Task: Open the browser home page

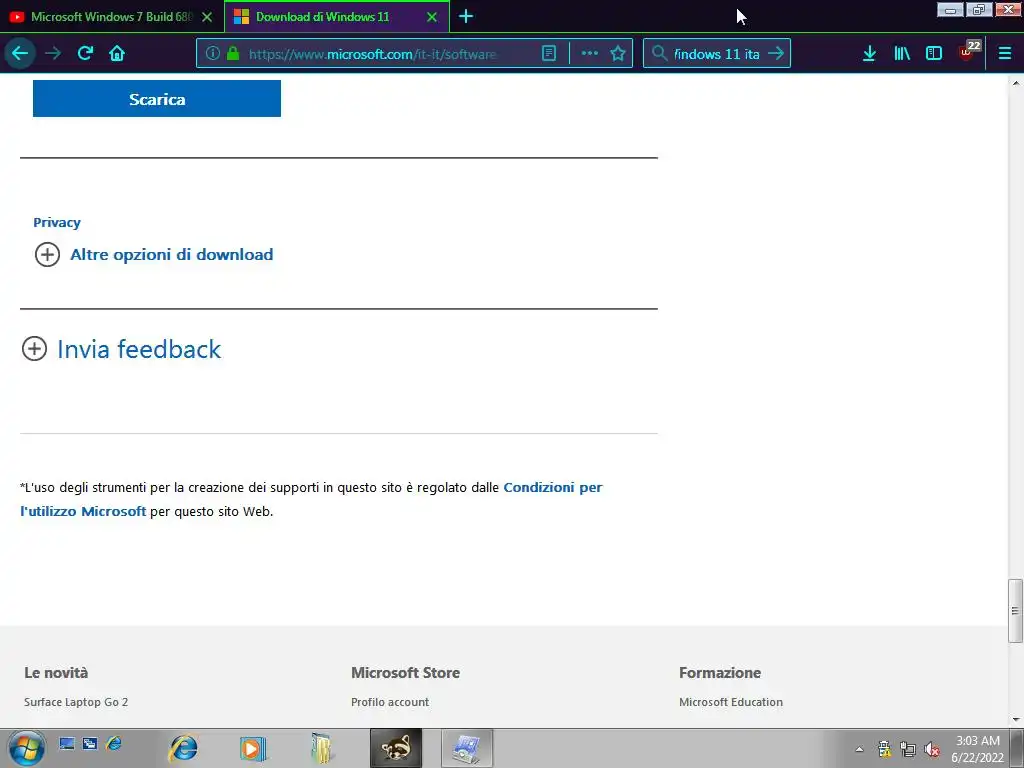Action: [117, 54]
